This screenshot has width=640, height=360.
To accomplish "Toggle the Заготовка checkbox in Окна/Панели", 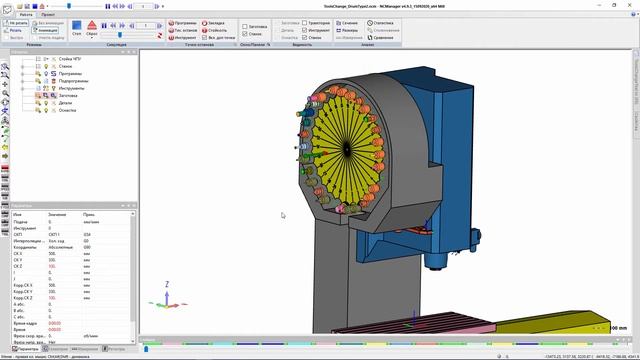I will (245, 27).
